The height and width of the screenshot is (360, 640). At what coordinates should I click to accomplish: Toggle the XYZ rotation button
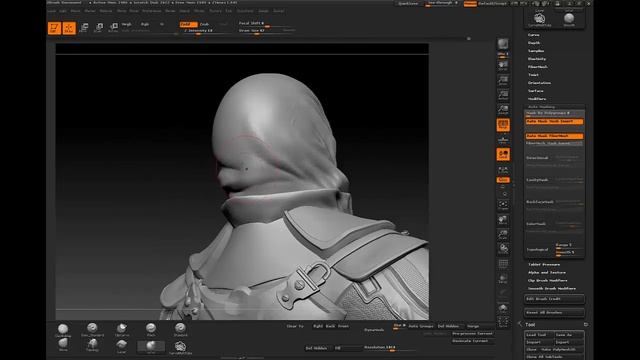(x=503, y=180)
